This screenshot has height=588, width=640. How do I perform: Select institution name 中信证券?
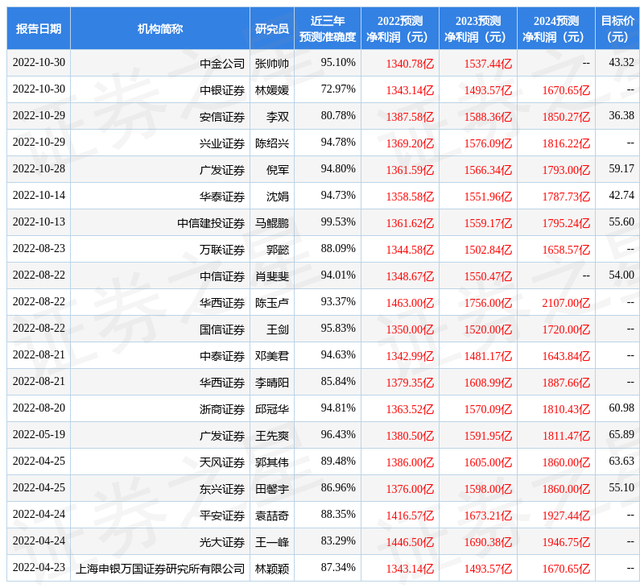pyautogui.click(x=222, y=276)
